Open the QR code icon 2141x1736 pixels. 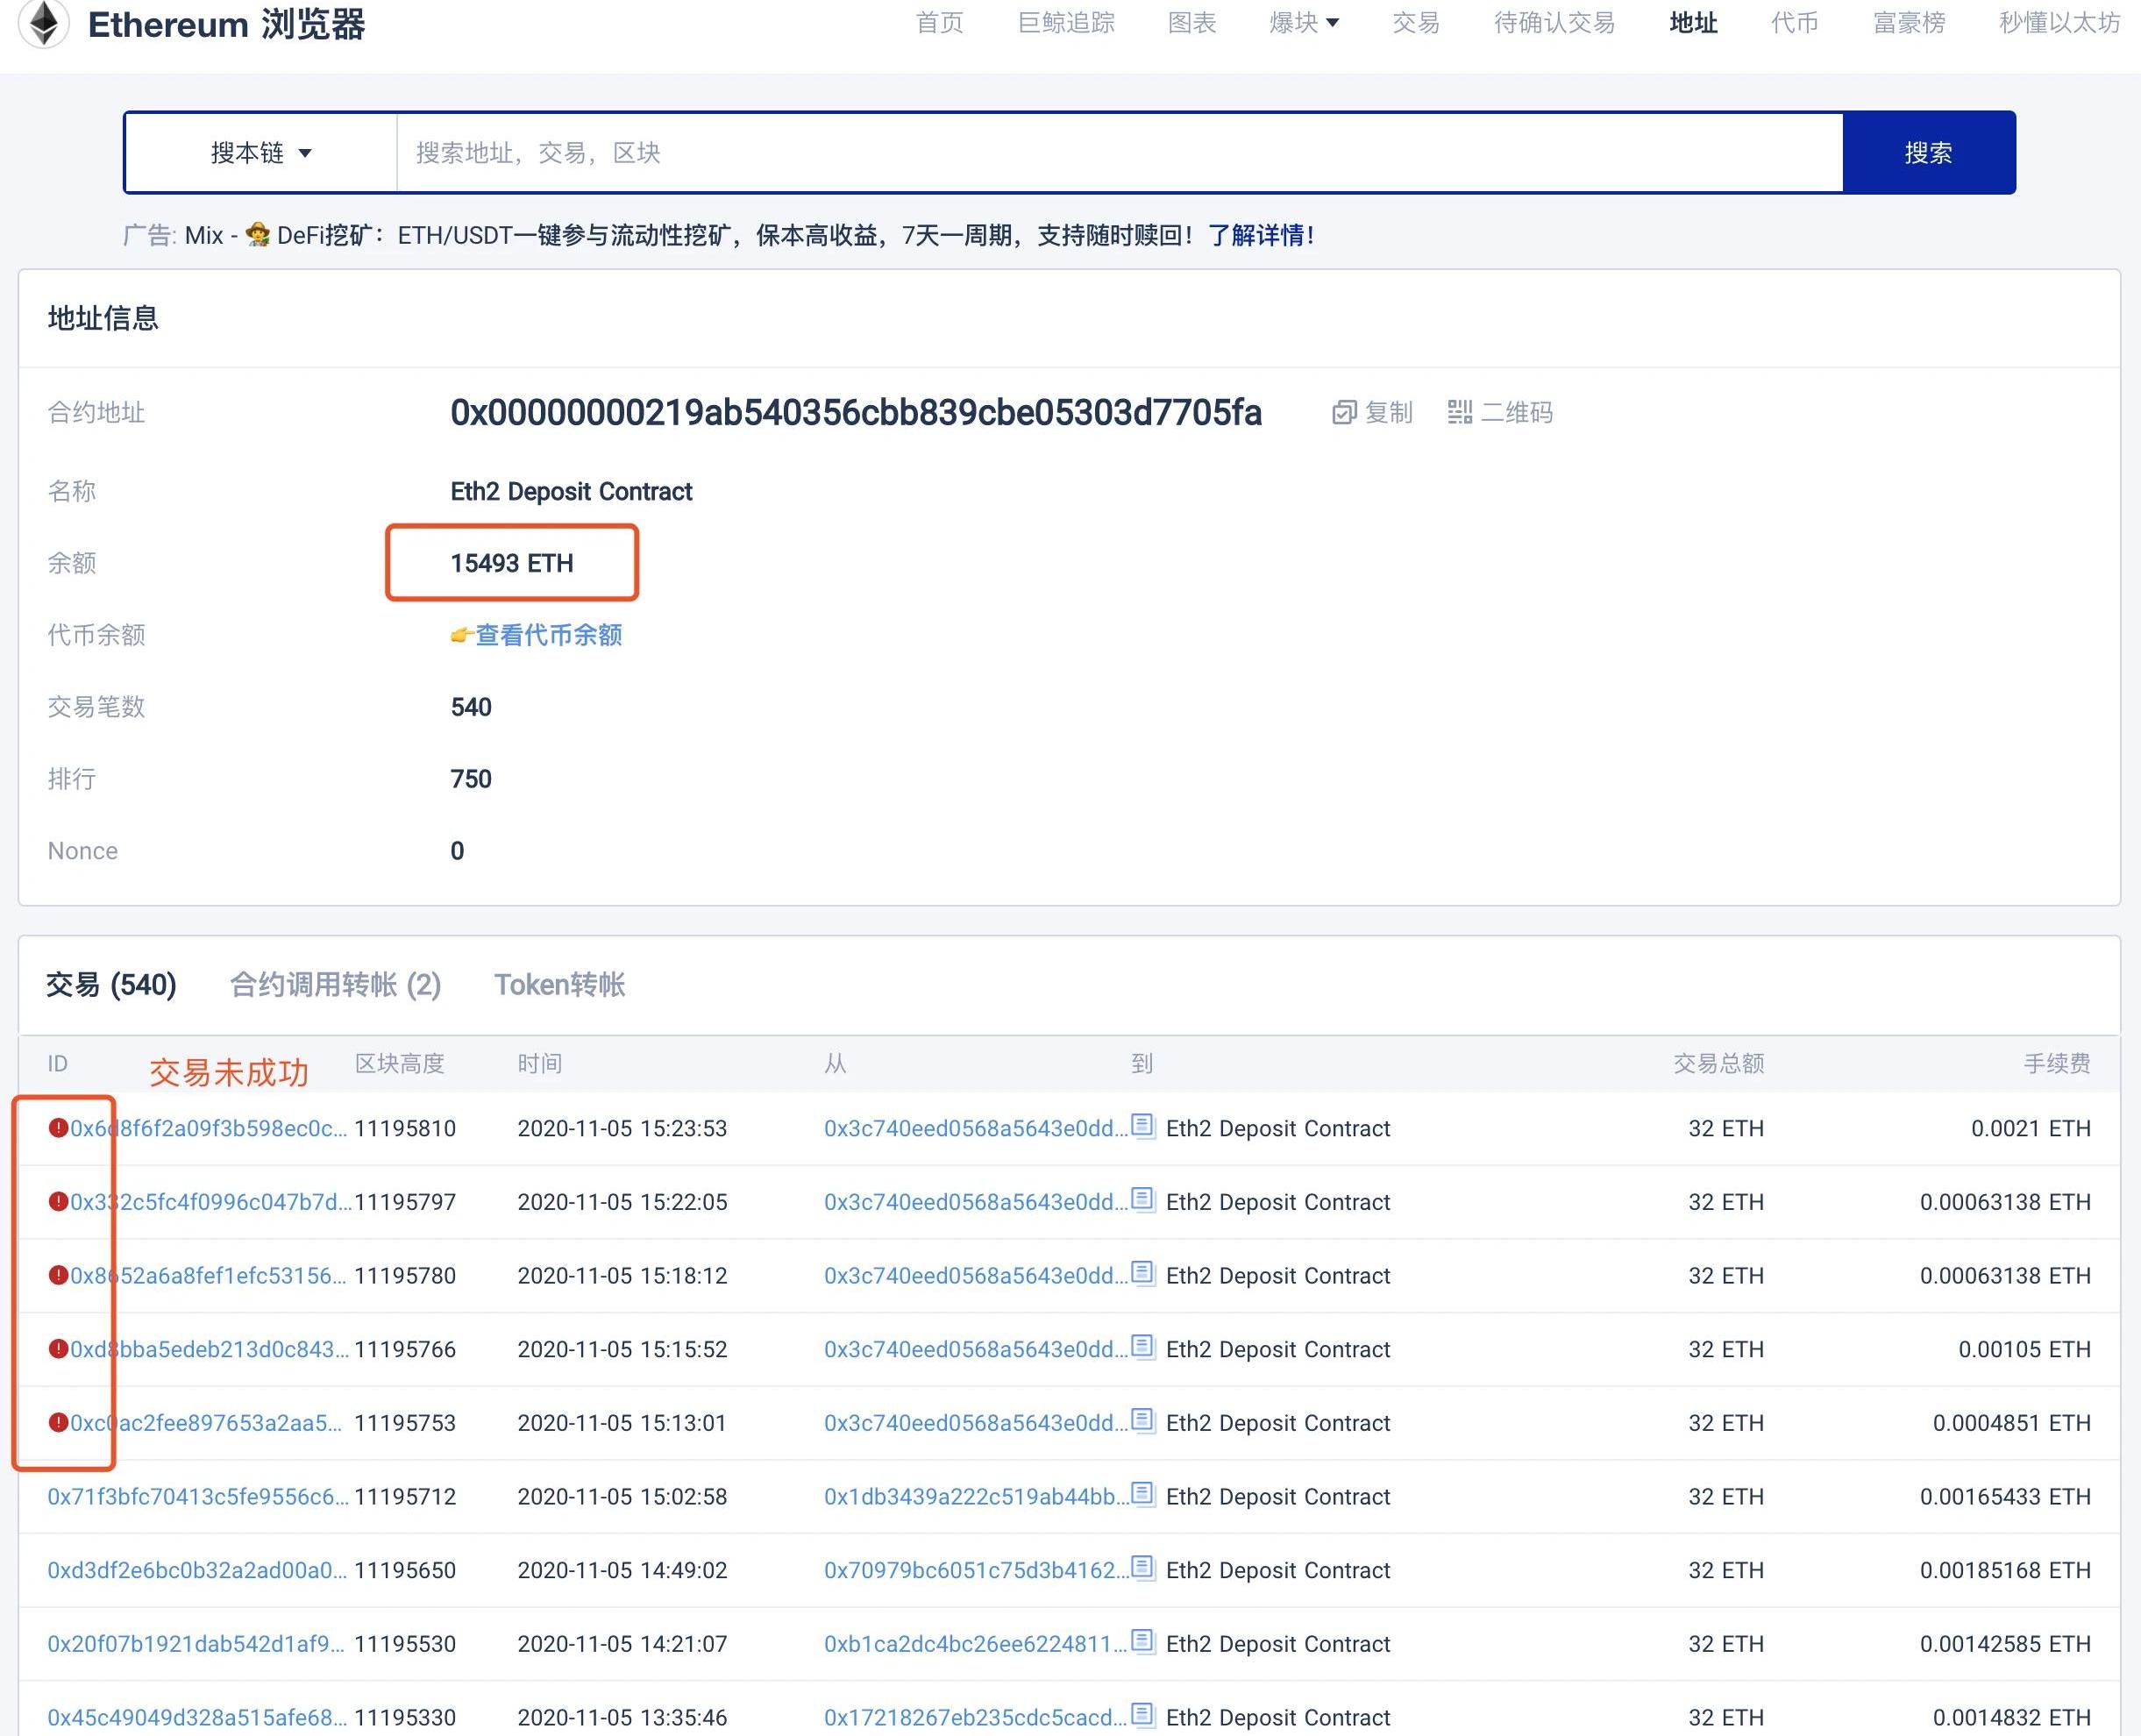click(x=1459, y=412)
